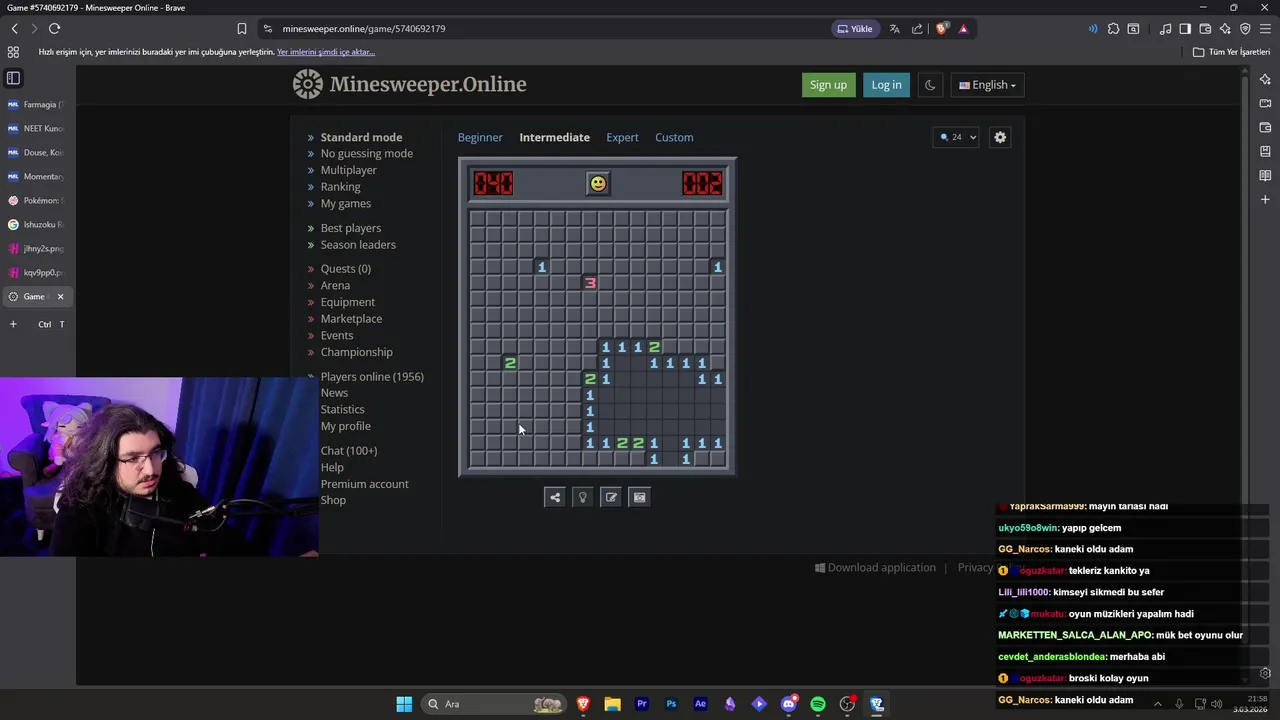Go to the Ranking page
This screenshot has height=720, width=1280.
[340, 187]
